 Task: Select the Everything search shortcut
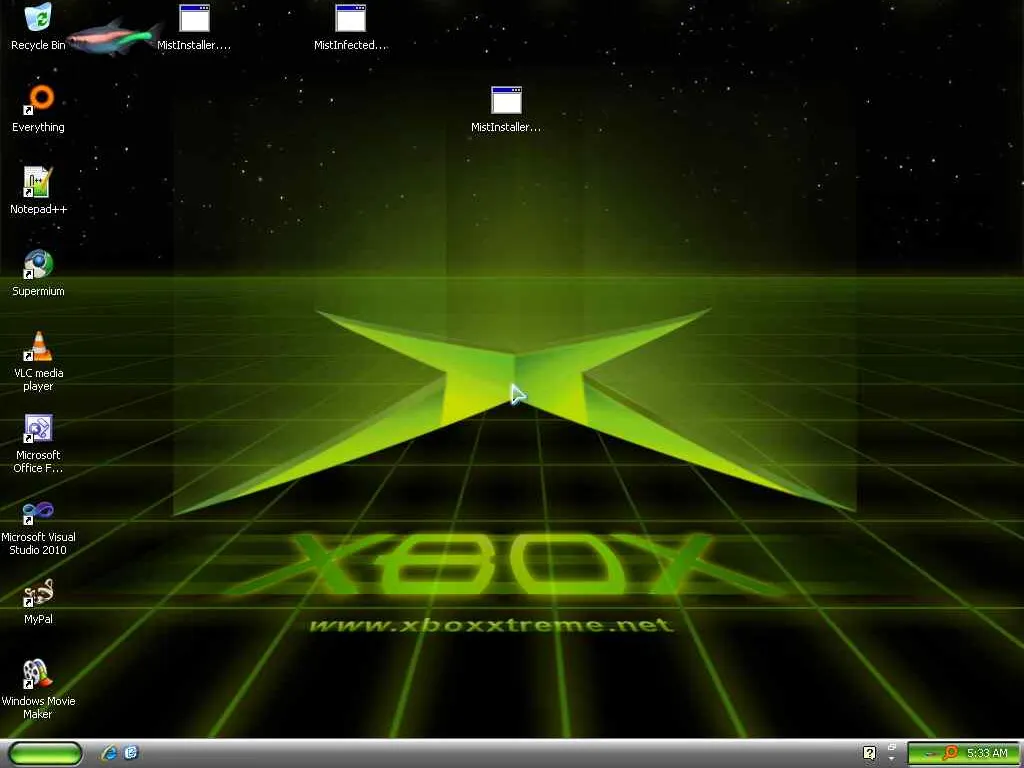click(38, 109)
